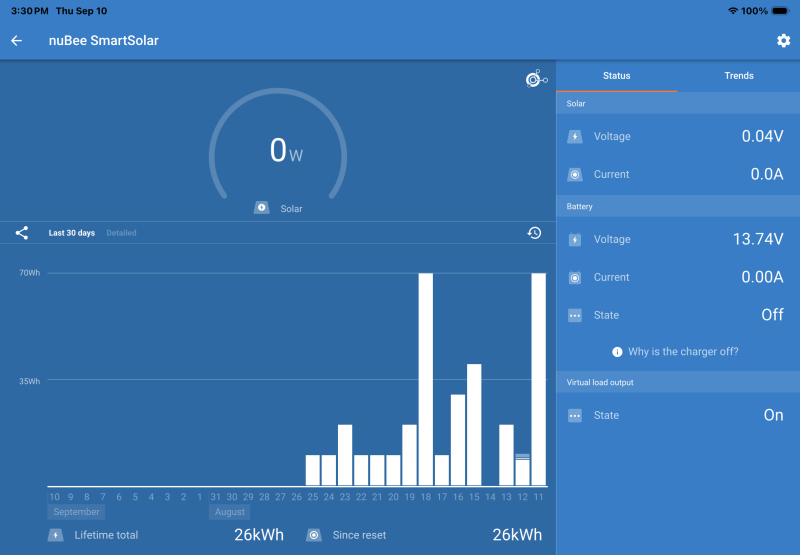Tap the VE.Smart networking icon
Image resolution: width=800 pixels, height=555 pixels.
click(x=536, y=79)
